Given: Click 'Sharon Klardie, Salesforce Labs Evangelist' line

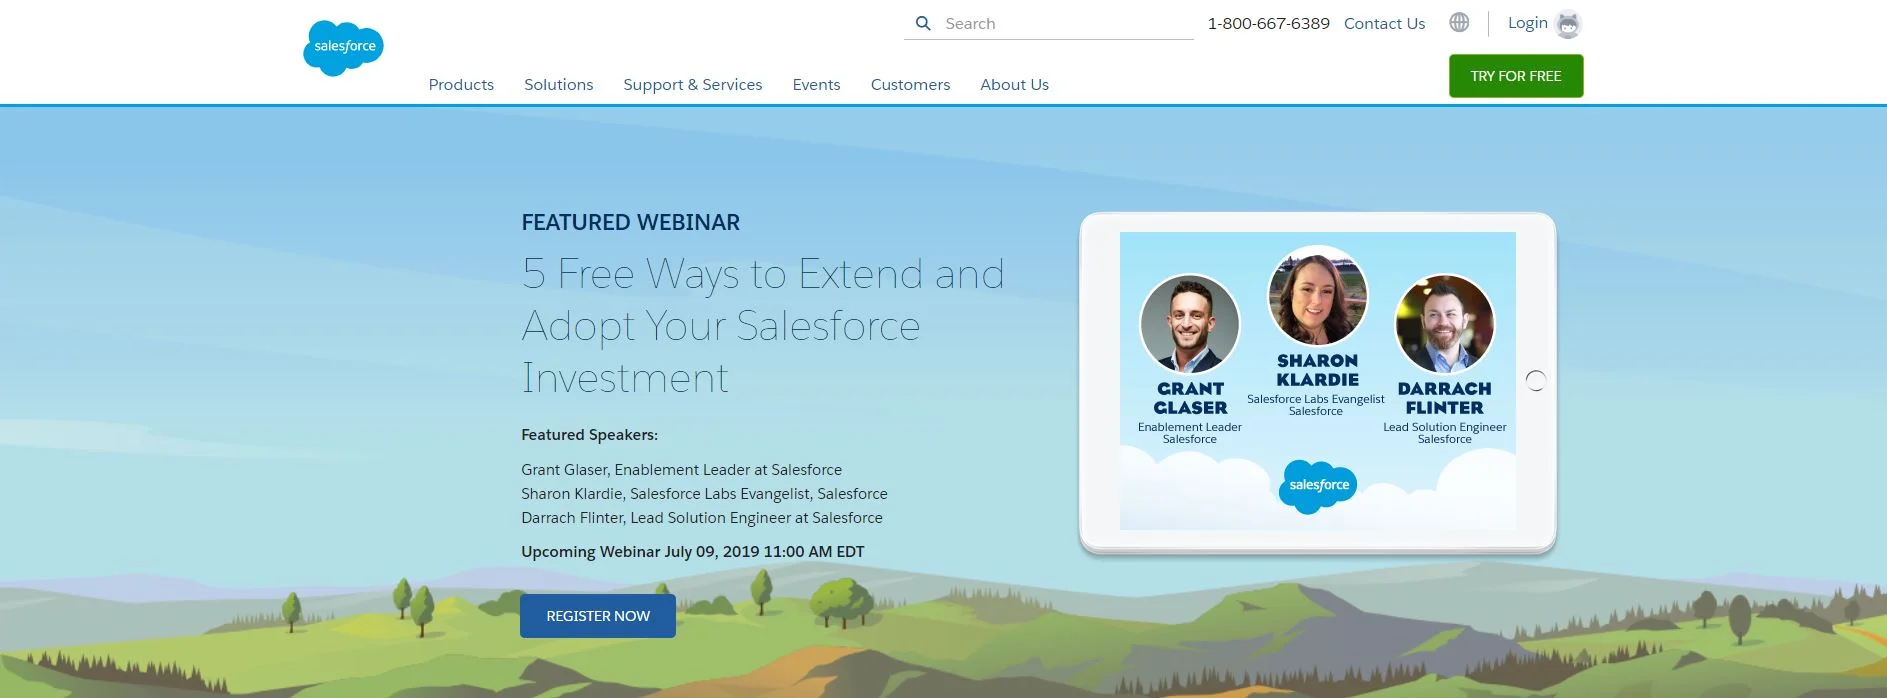Looking at the screenshot, I should pyautogui.click(x=704, y=494).
